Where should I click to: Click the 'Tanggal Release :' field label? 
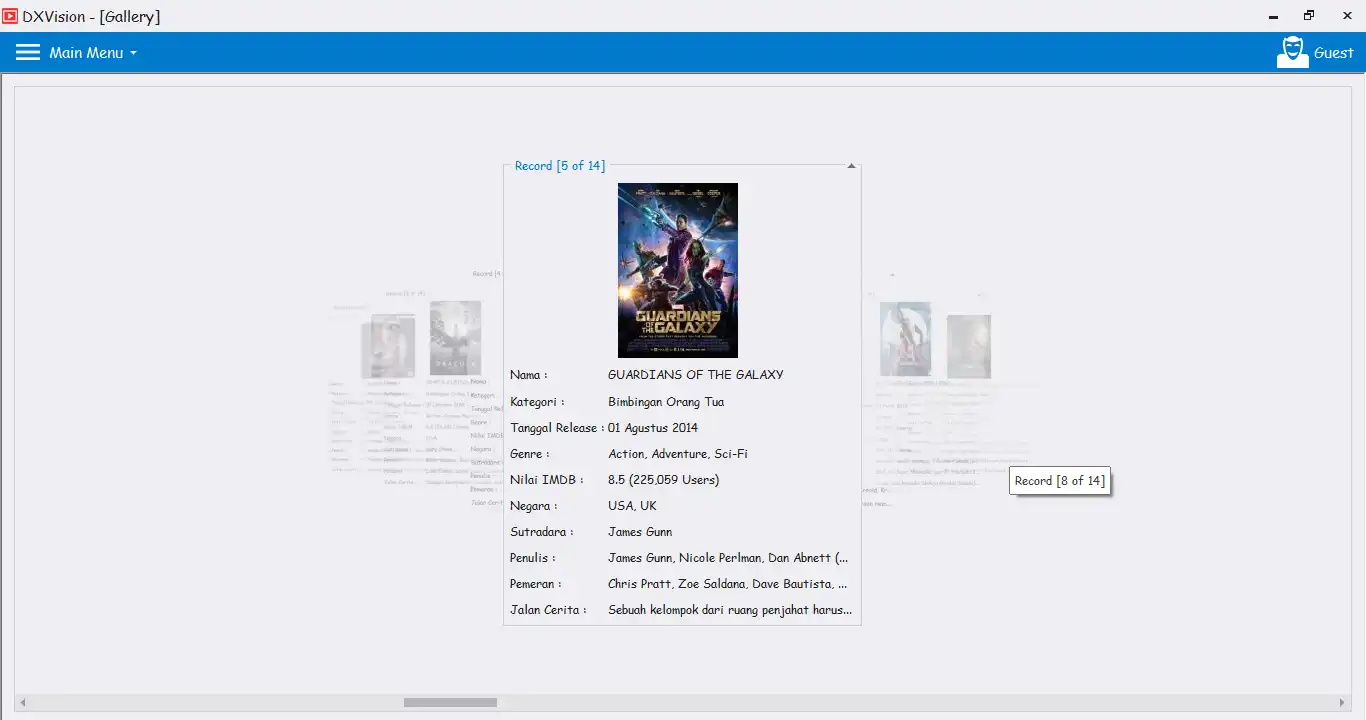557,428
